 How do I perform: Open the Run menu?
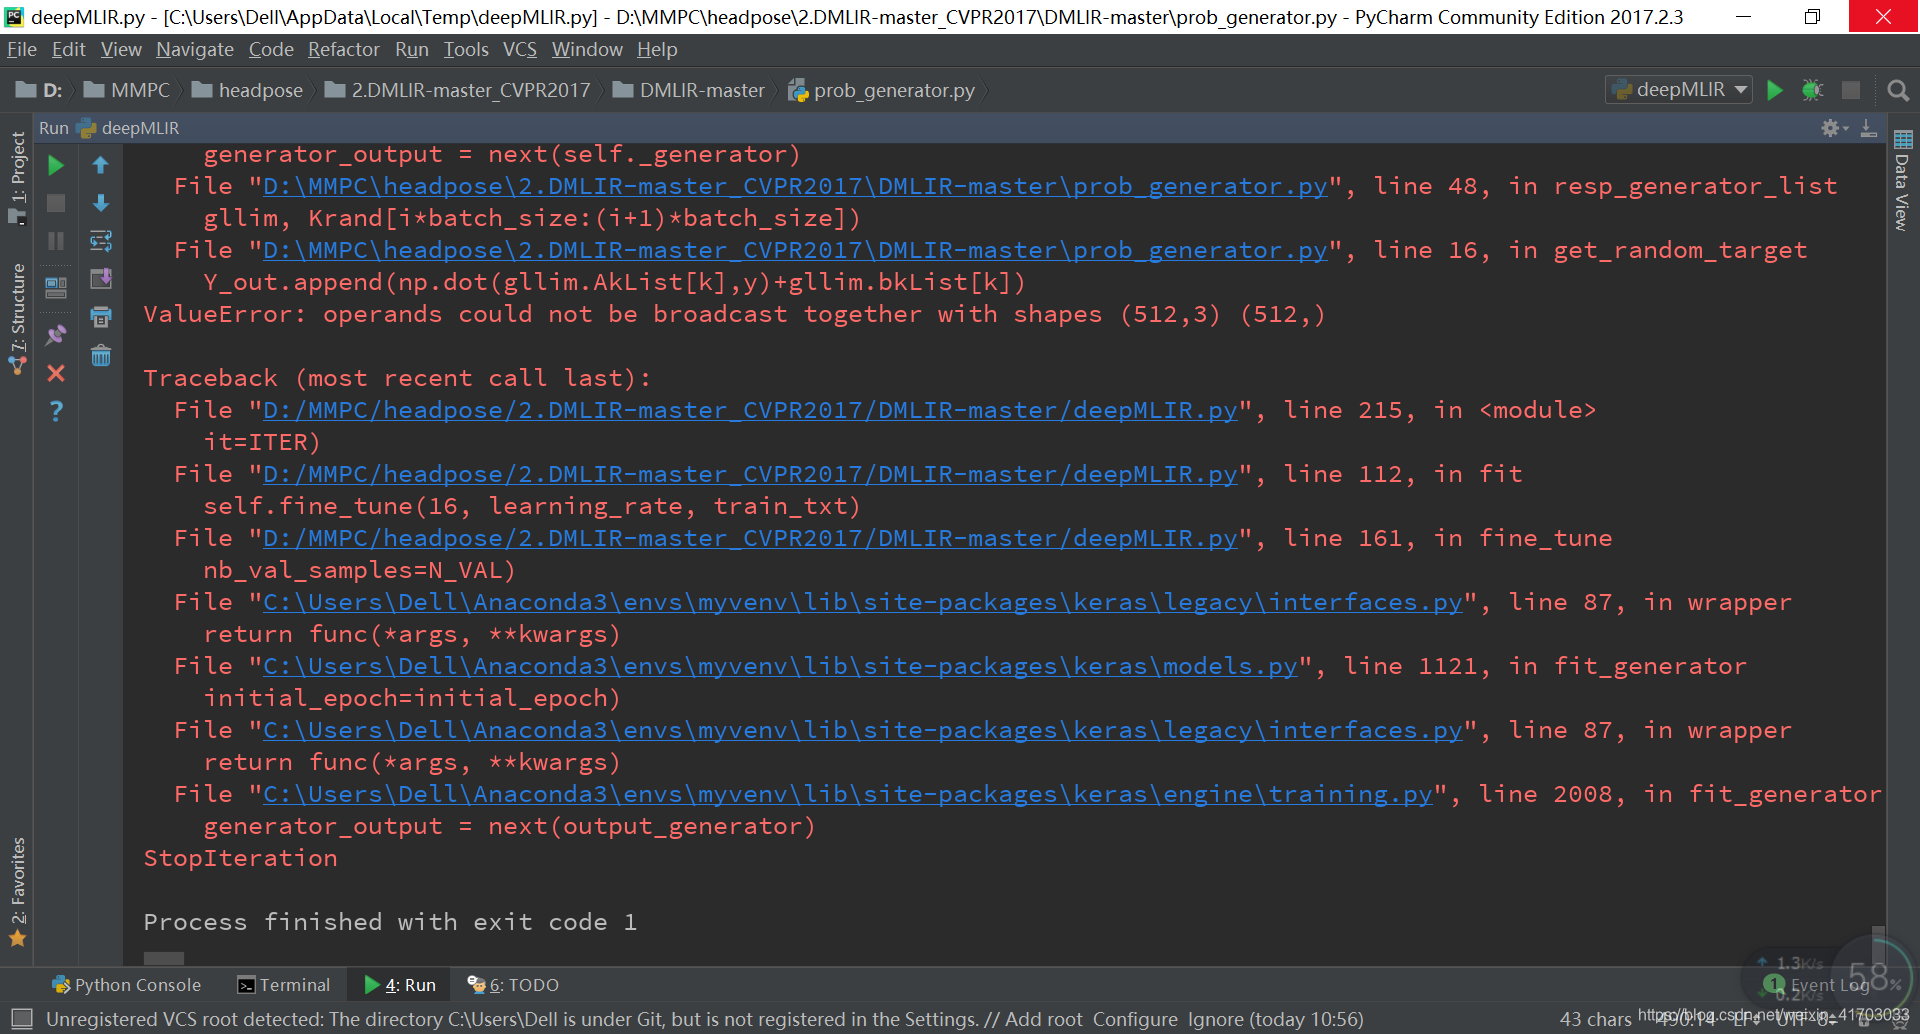coord(411,49)
